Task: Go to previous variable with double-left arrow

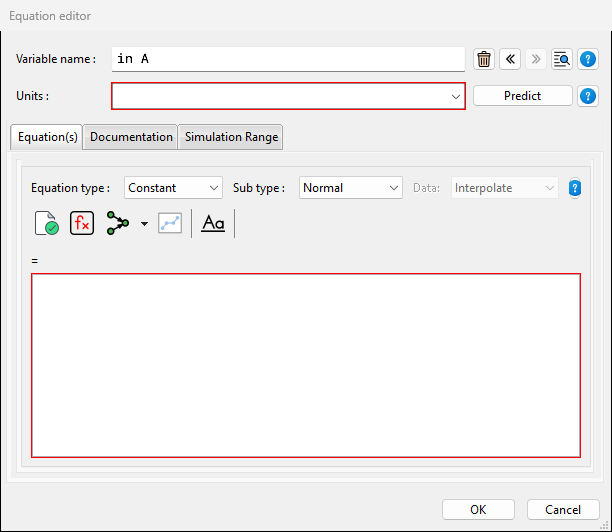Action: pos(510,59)
